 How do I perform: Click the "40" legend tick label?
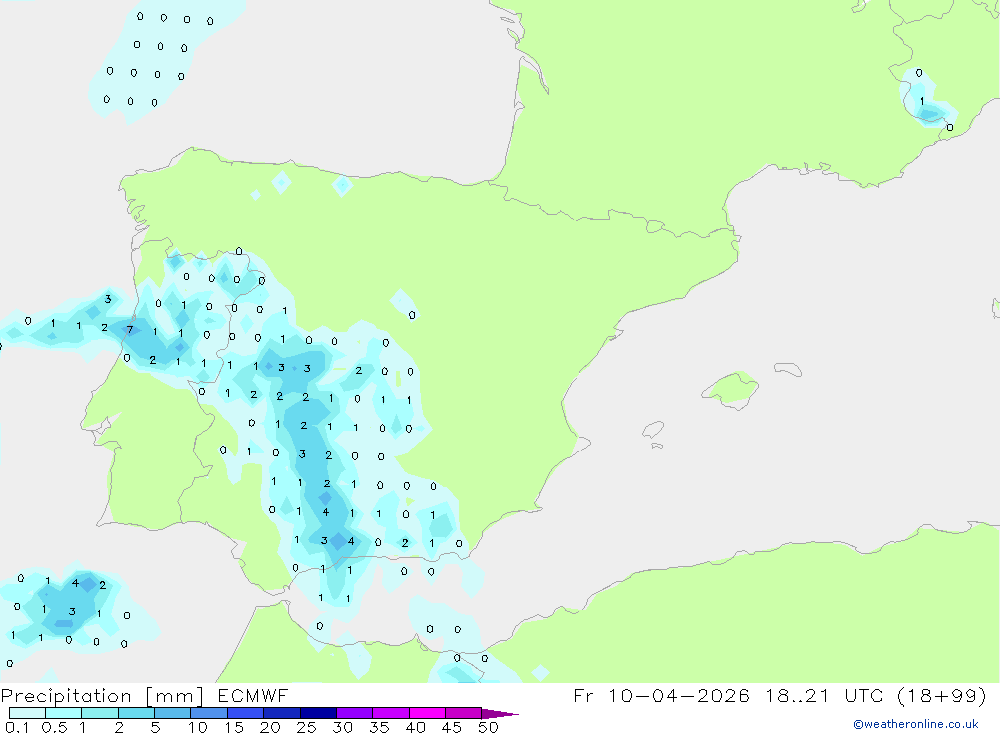click(416, 727)
